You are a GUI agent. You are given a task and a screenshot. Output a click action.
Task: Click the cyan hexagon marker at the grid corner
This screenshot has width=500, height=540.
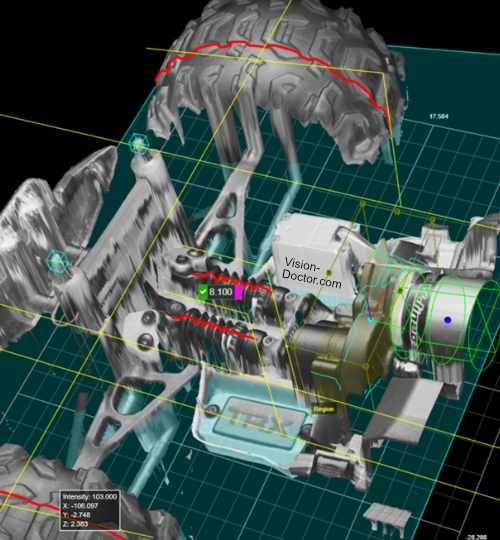point(138,145)
